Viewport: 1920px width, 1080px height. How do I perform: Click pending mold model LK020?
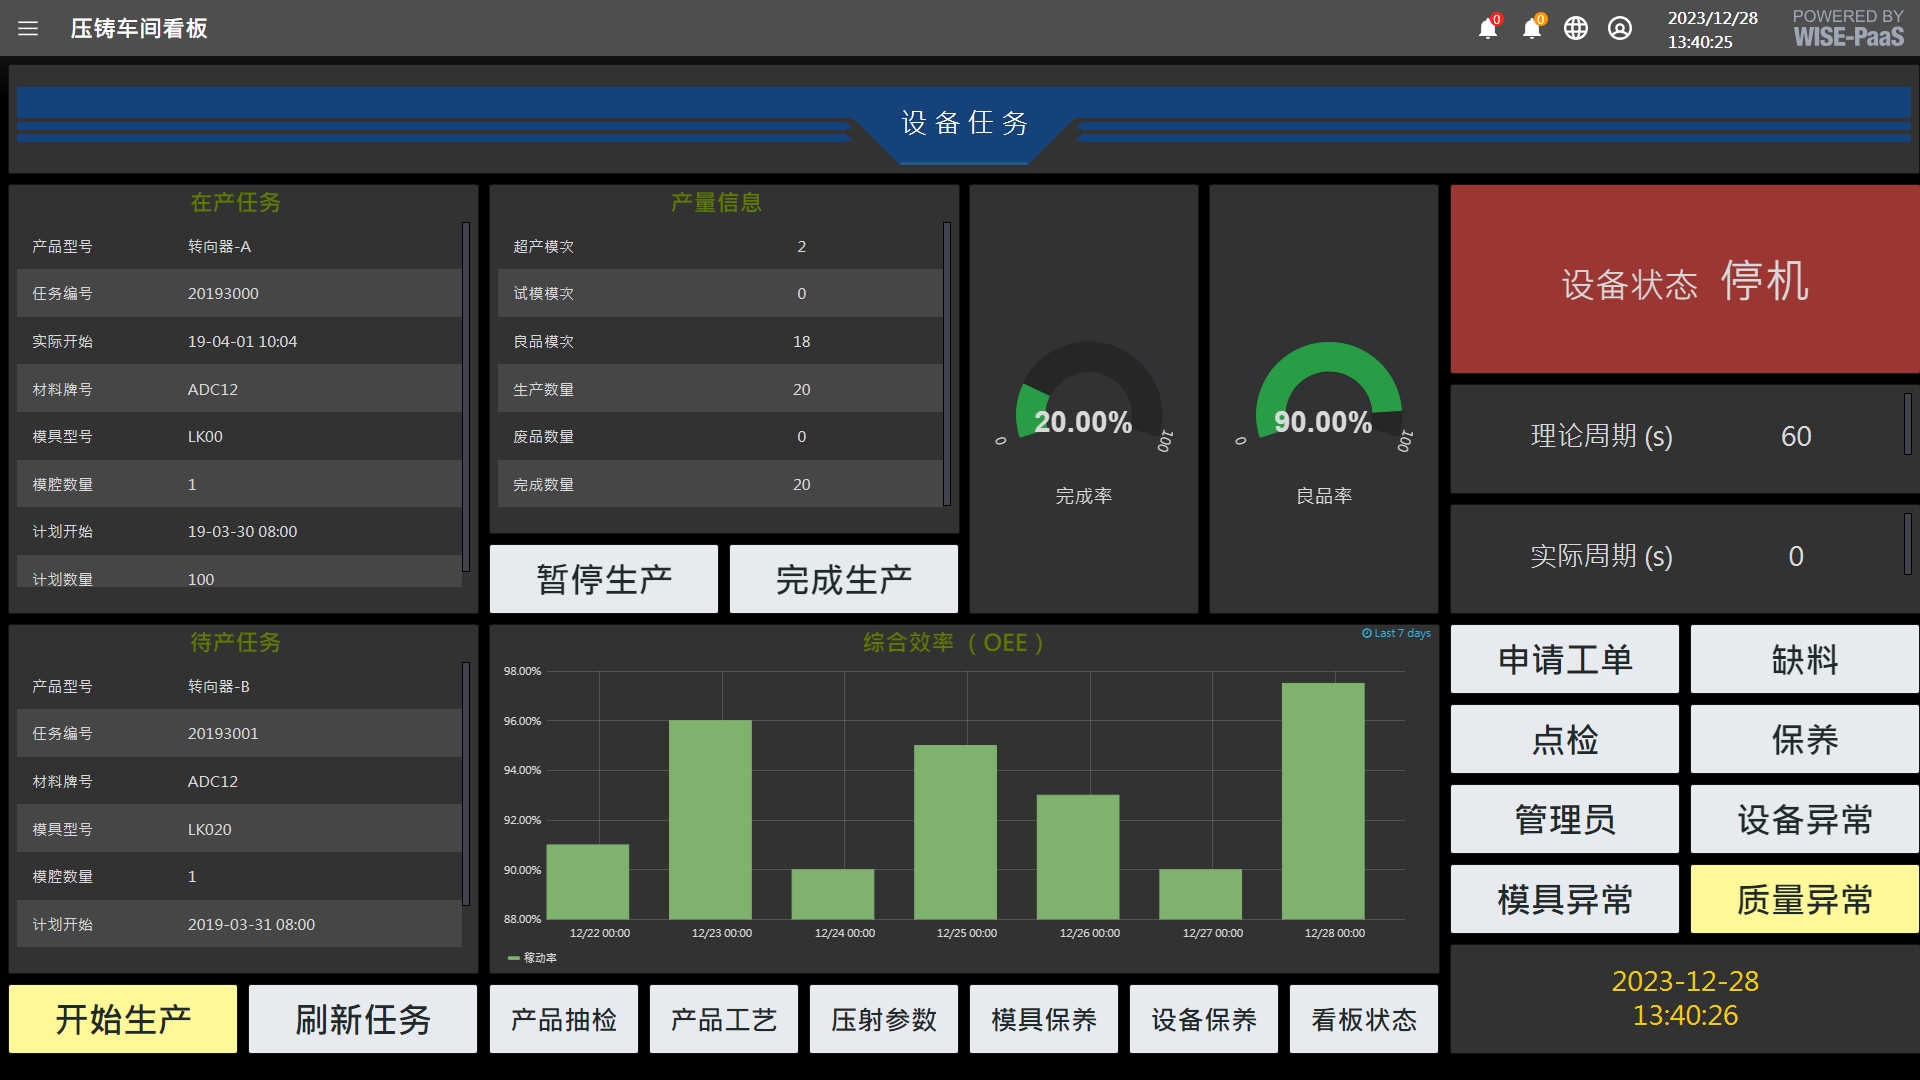click(x=209, y=830)
